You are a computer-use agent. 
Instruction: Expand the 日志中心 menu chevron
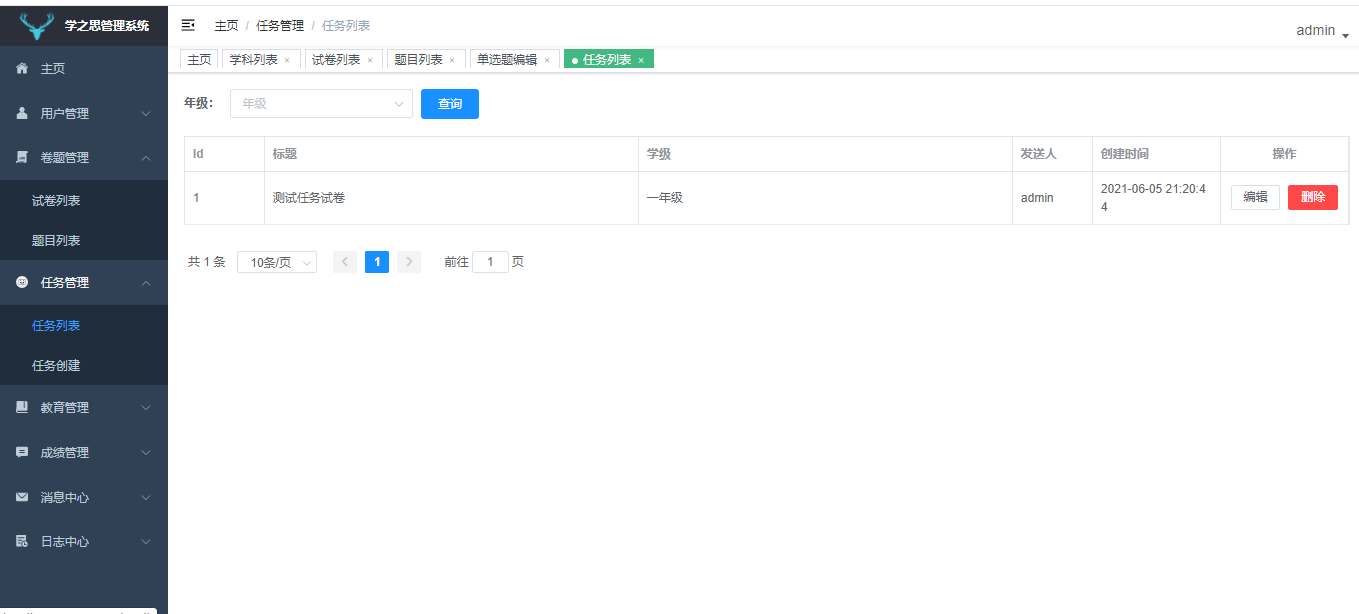[x=146, y=542]
